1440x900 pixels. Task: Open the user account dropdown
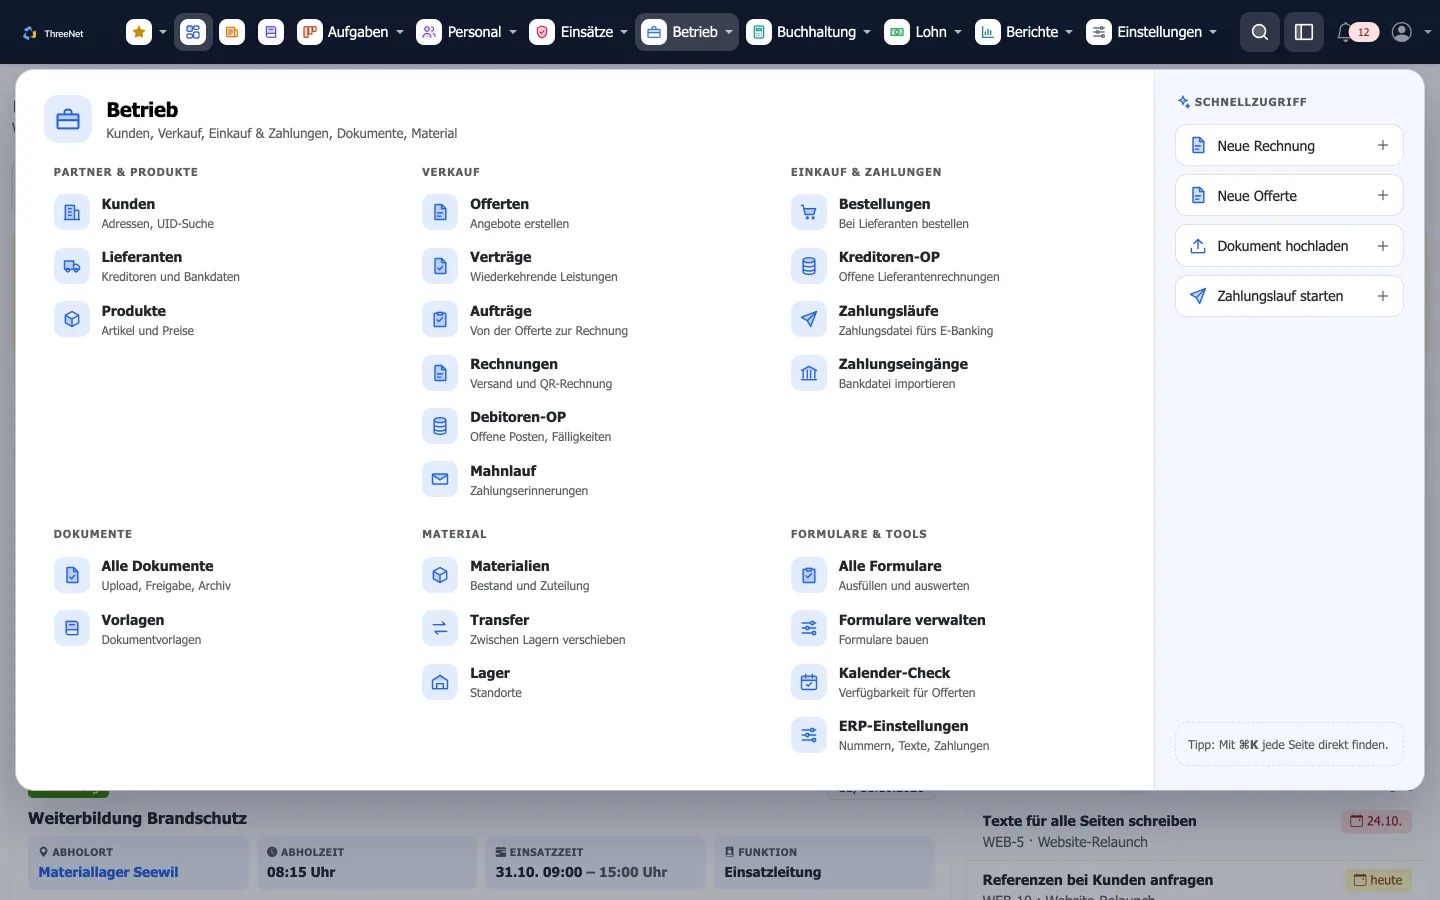1411,32
